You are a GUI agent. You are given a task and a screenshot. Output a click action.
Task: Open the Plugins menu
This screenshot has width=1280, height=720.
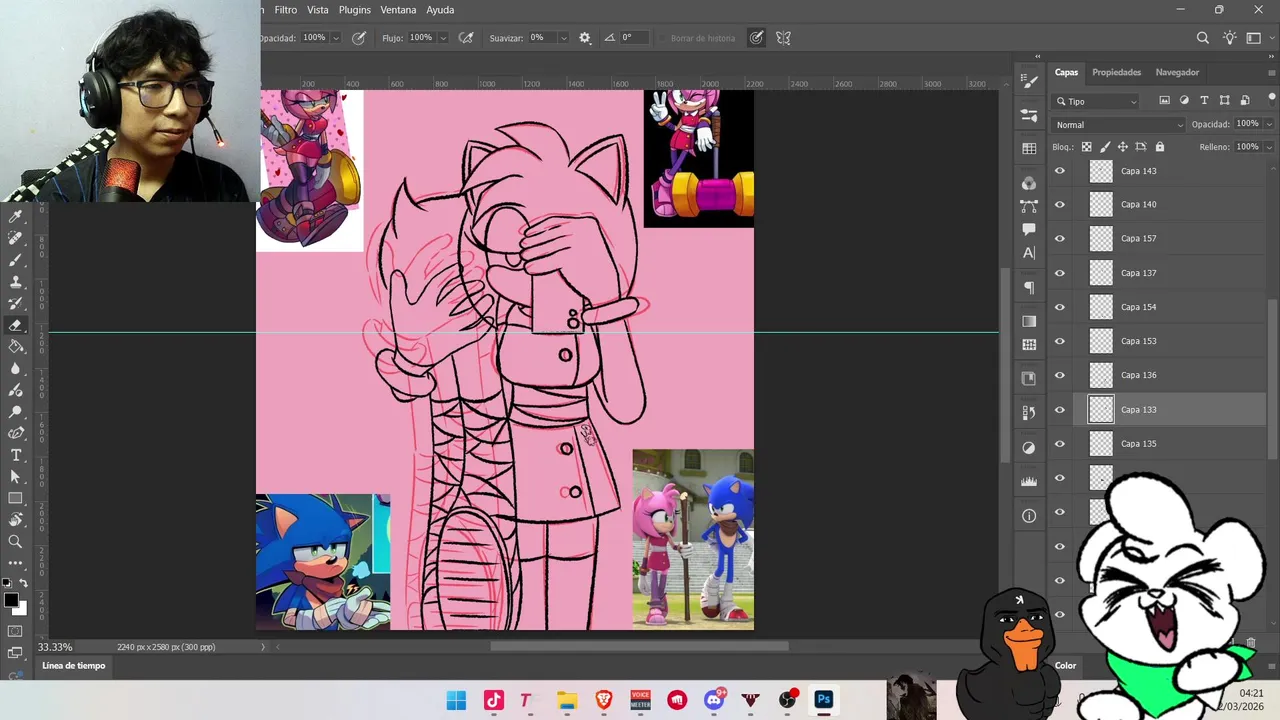point(355,10)
